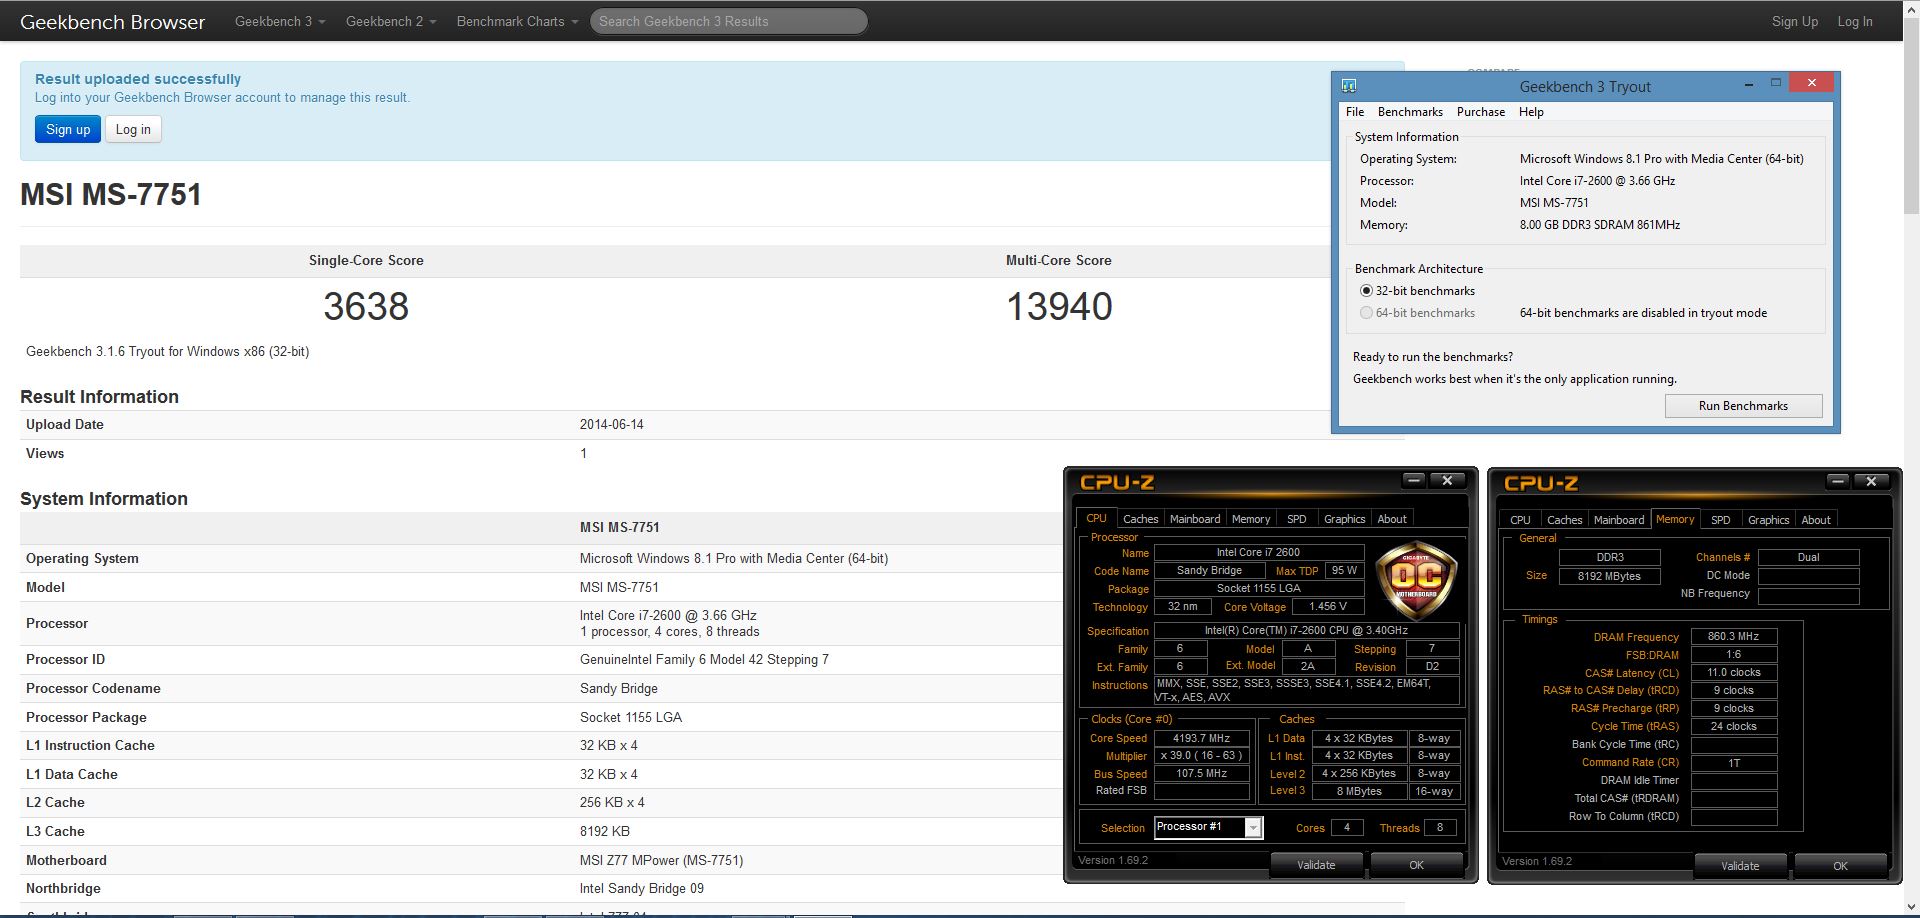Screen dimensions: 1920x918
Task: Open the Geekbench 2 dropdown in navbar
Action: (391, 21)
